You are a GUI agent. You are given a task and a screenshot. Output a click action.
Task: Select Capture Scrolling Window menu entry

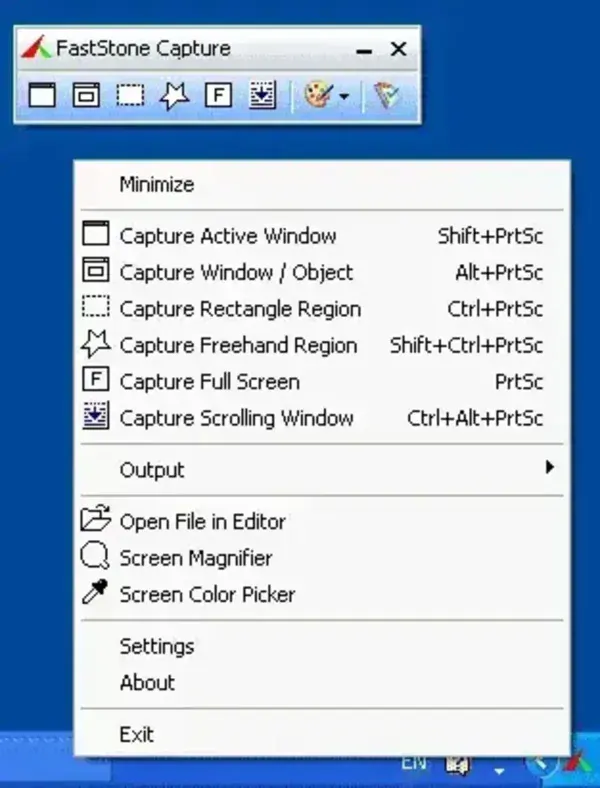tap(322, 418)
